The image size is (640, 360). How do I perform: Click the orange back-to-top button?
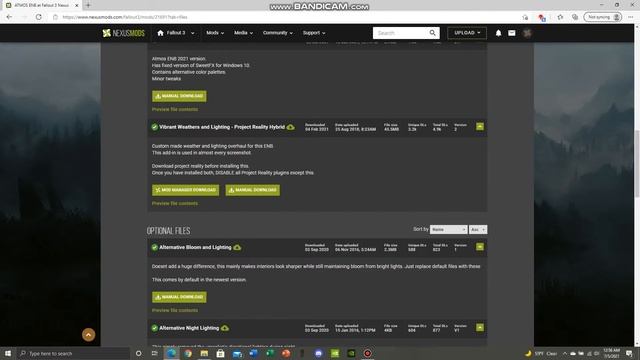tap(89, 335)
